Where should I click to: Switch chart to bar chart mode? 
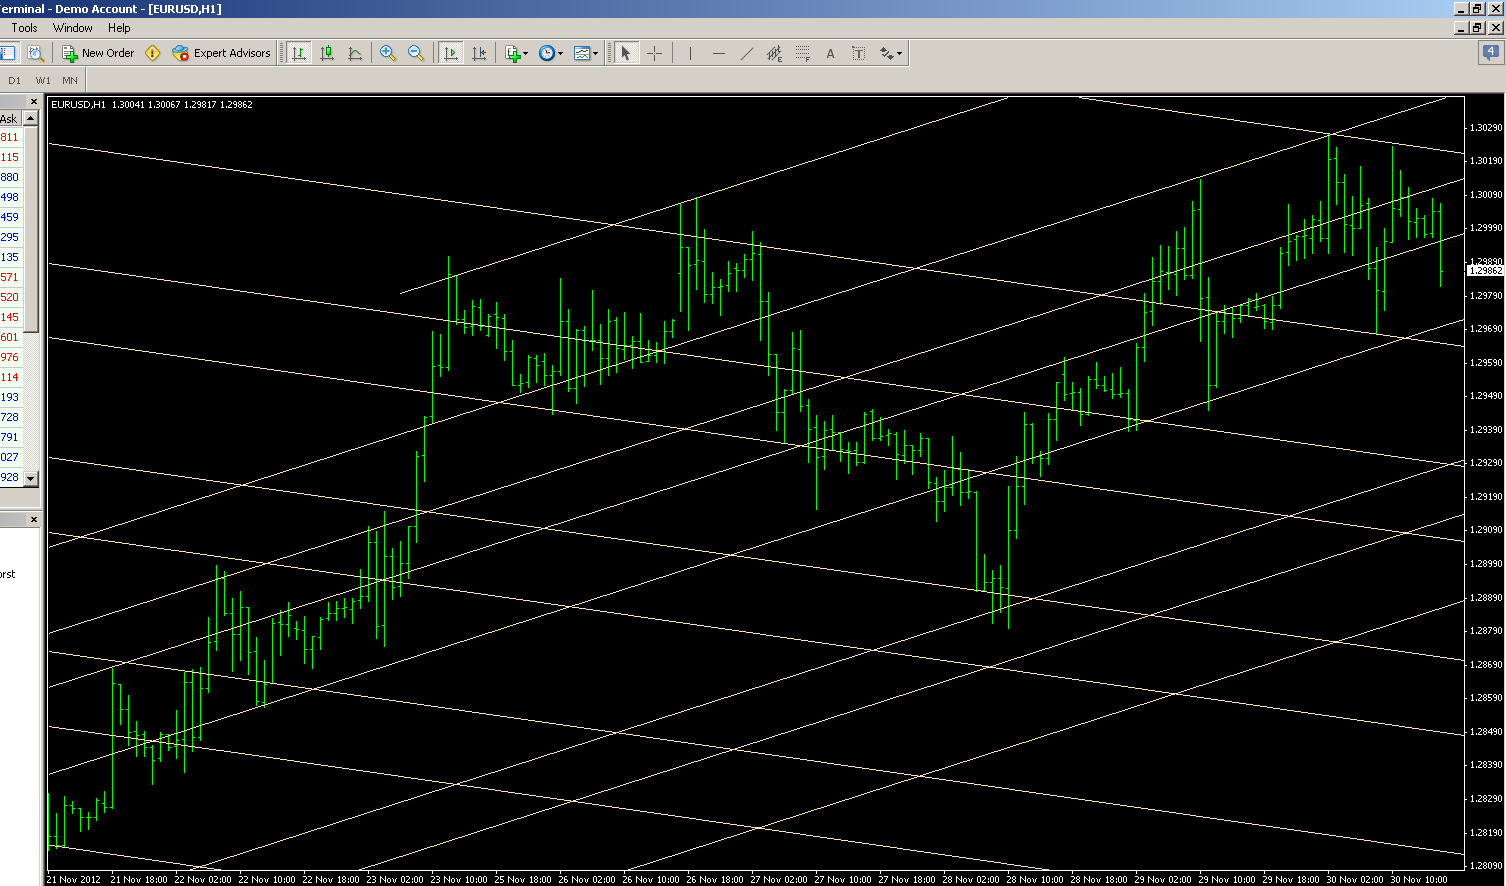[x=298, y=53]
